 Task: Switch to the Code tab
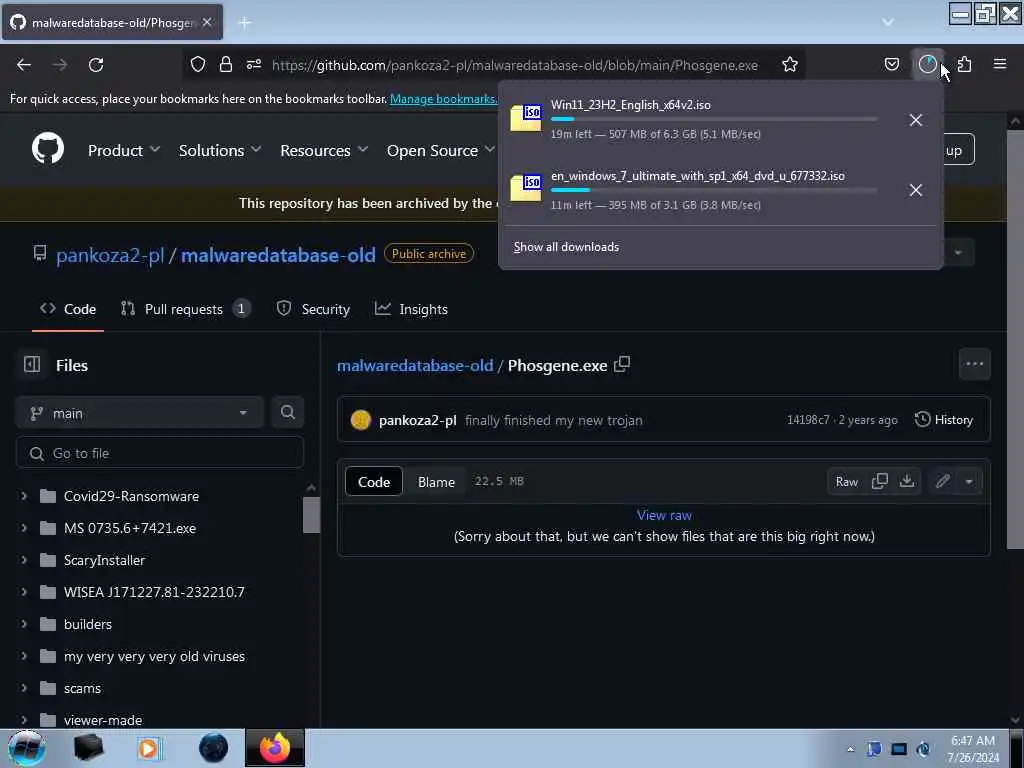[x=68, y=309]
